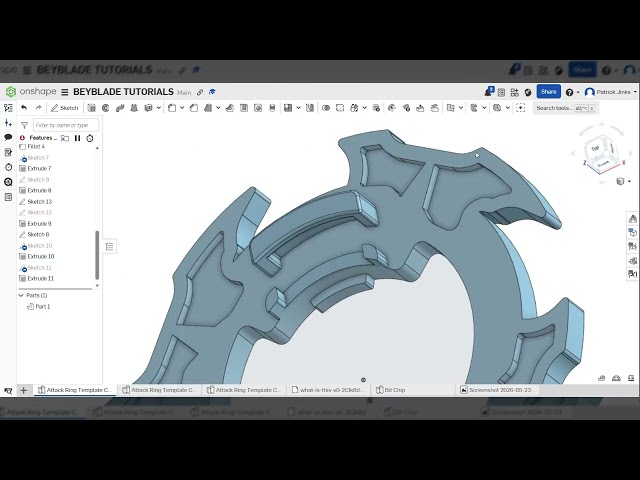Select the Sweep tool icon
The height and width of the screenshot is (480, 640).
(120, 108)
